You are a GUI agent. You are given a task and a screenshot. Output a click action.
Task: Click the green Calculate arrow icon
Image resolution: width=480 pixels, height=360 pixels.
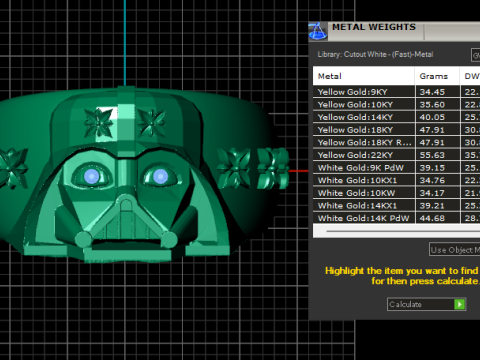click(460, 304)
